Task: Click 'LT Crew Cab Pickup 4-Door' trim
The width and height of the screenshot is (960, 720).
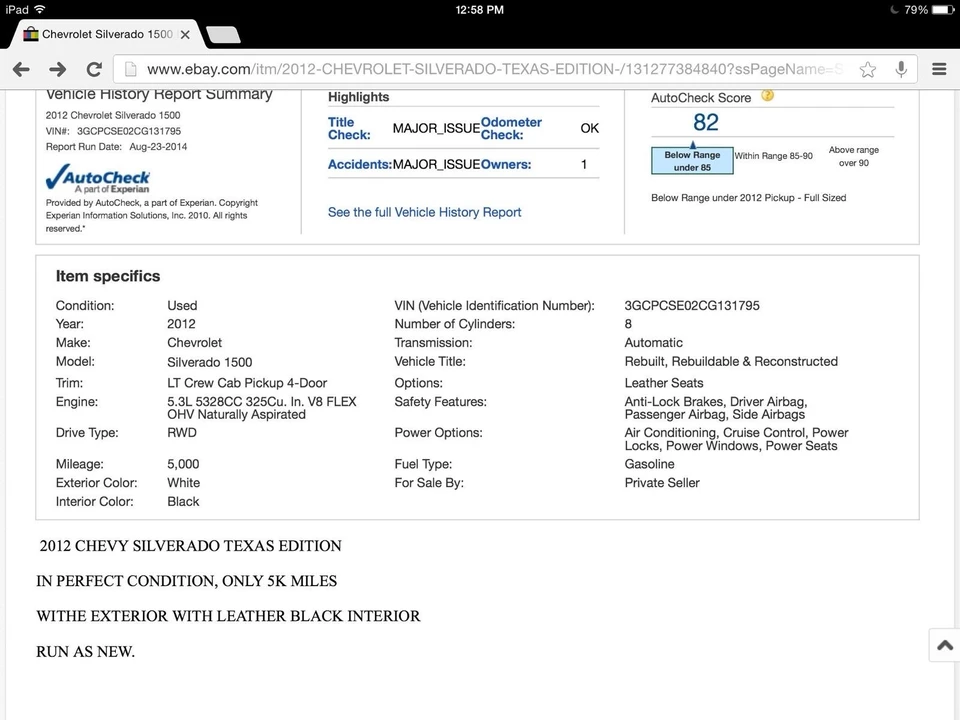Action: click(247, 383)
